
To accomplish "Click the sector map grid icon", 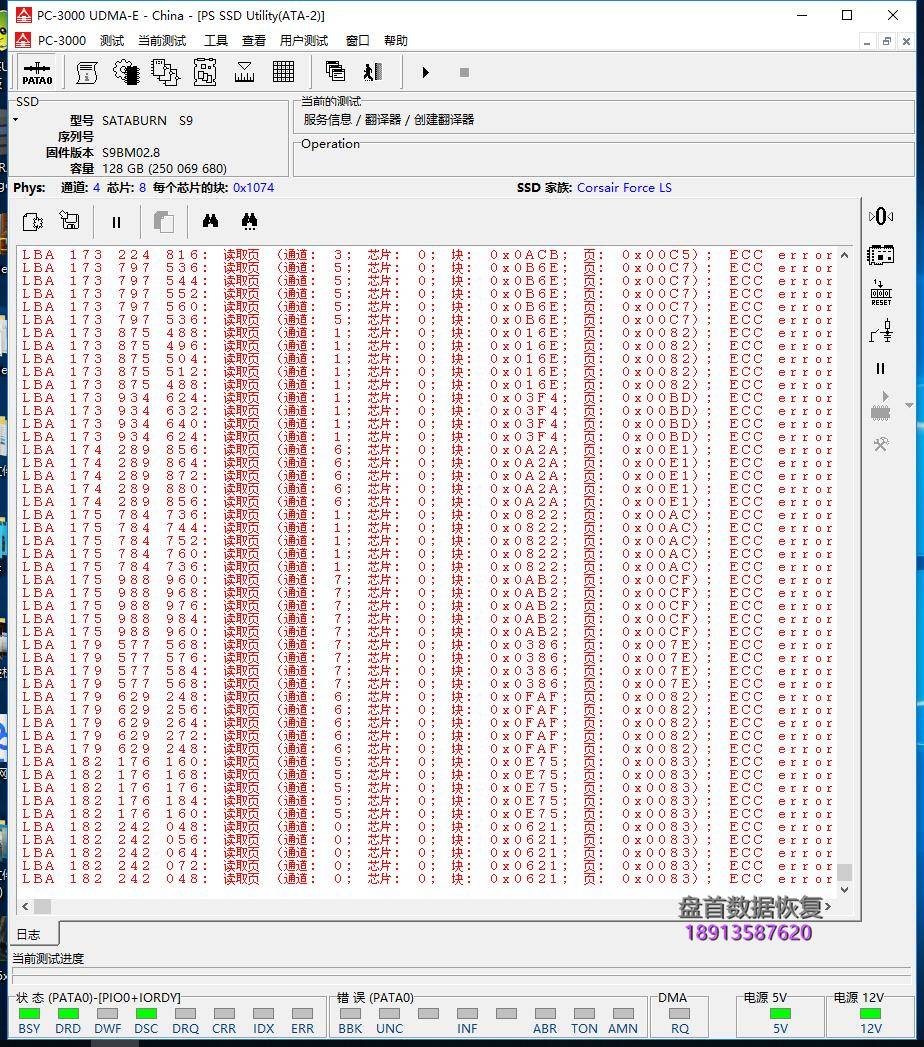I will [x=283, y=72].
